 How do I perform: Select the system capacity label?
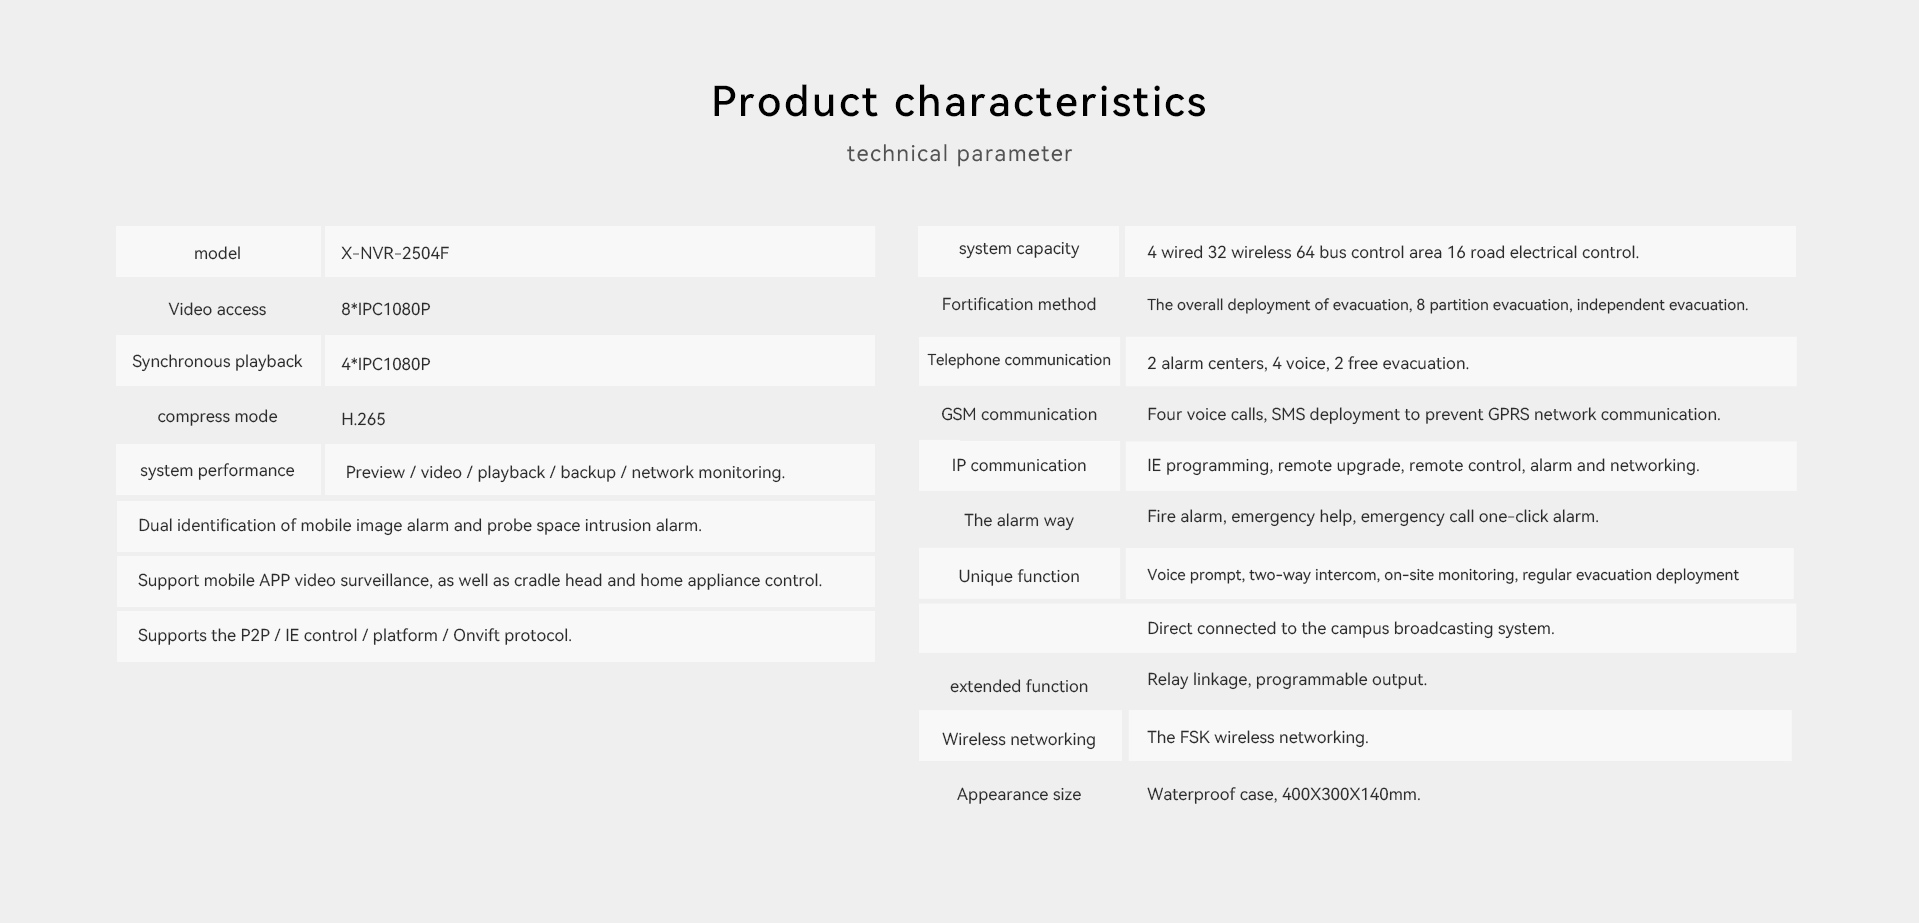pyautogui.click(x=1019, y=249)
